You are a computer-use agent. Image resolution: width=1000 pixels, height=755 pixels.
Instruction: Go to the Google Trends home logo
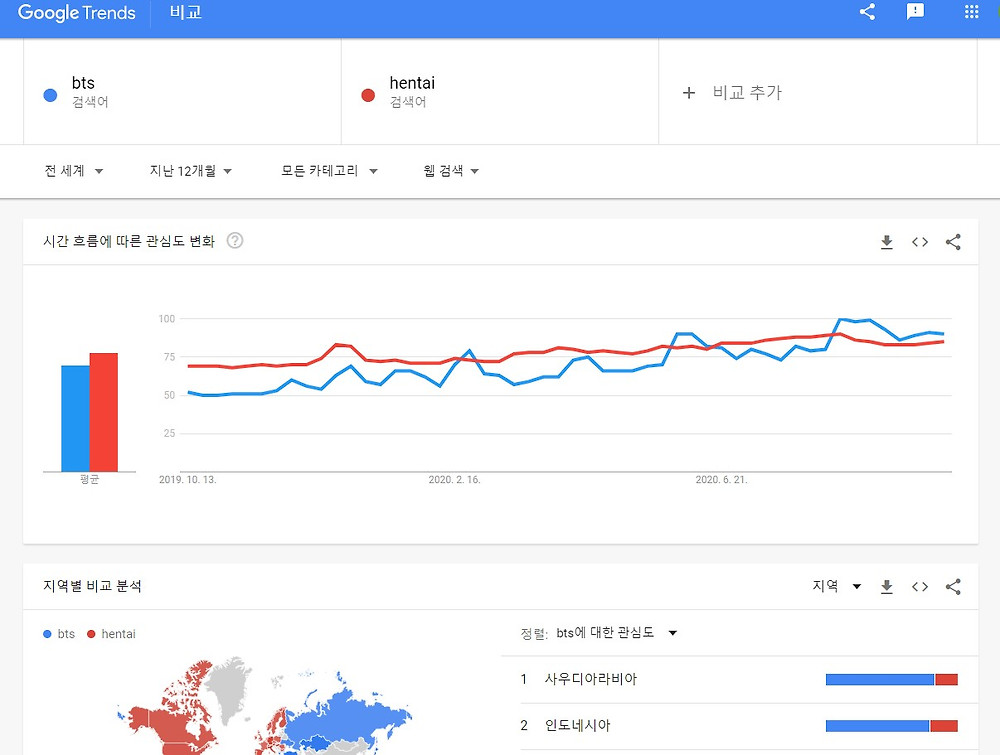tap(75, 14)
